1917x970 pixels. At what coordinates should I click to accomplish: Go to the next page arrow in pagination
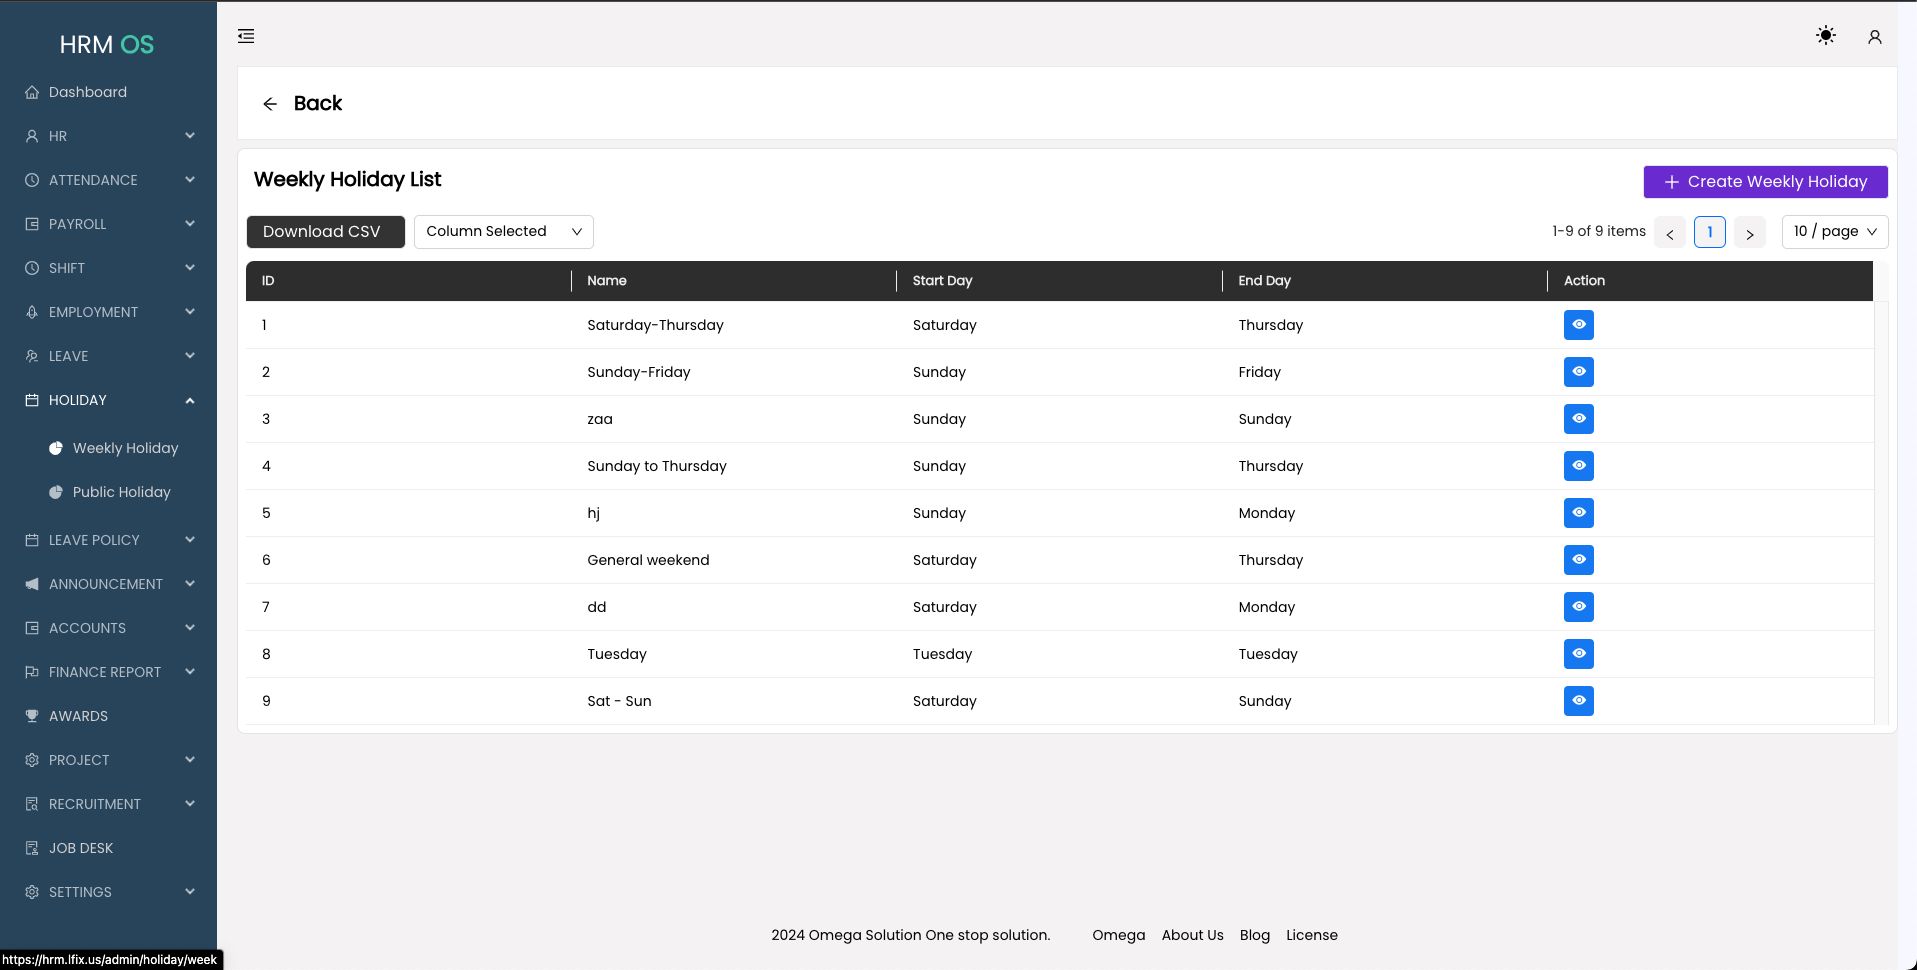pyautogui.click(x=1749, y=232)
